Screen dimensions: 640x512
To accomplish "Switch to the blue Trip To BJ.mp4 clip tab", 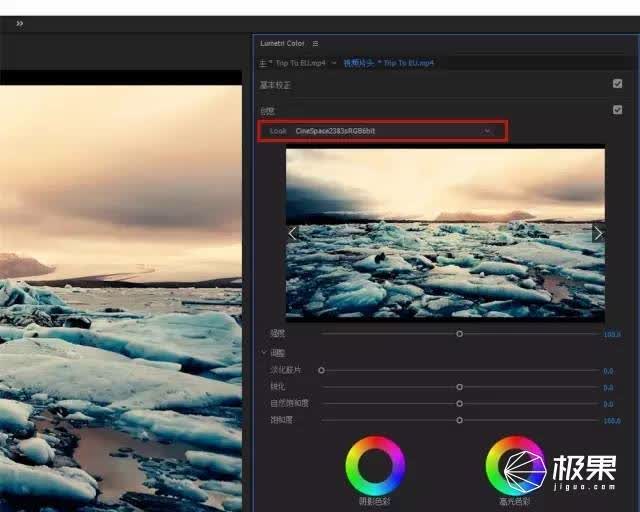I will [x=389, y=63].
